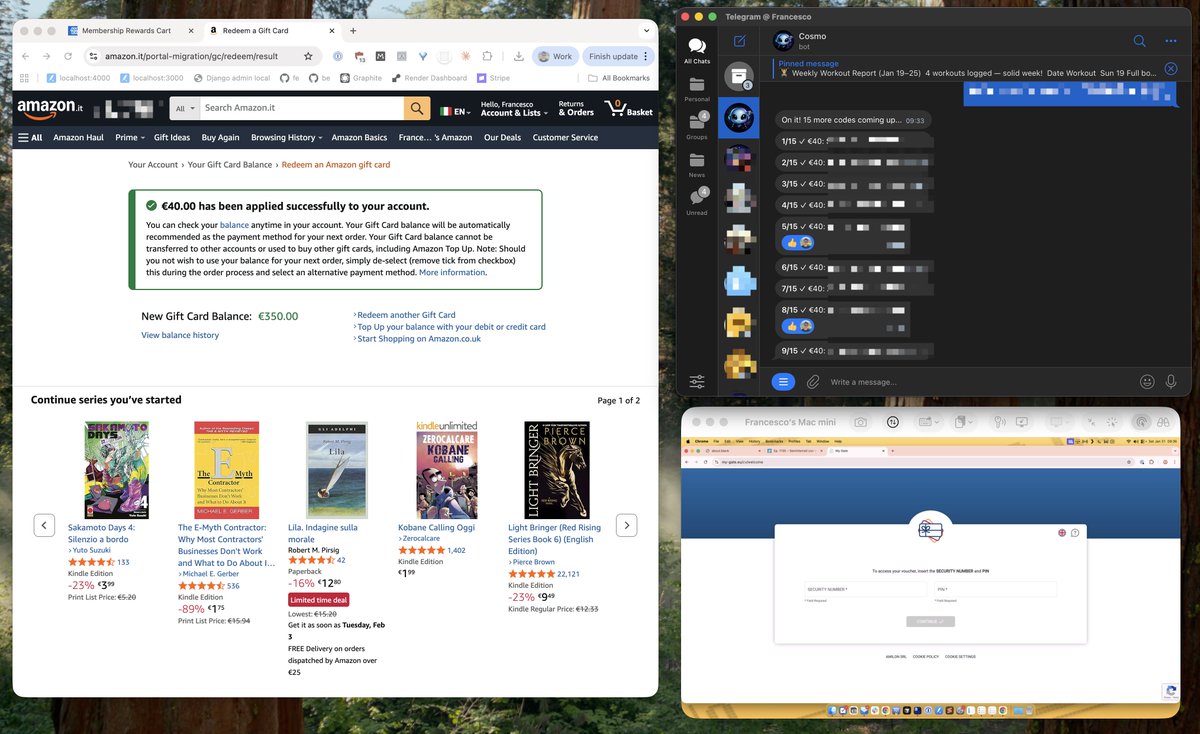Open Chrome extensions puzzle icon
The width and height of the screenshot is (1200, 734).
pyautogui.click(x=487, y=56)
